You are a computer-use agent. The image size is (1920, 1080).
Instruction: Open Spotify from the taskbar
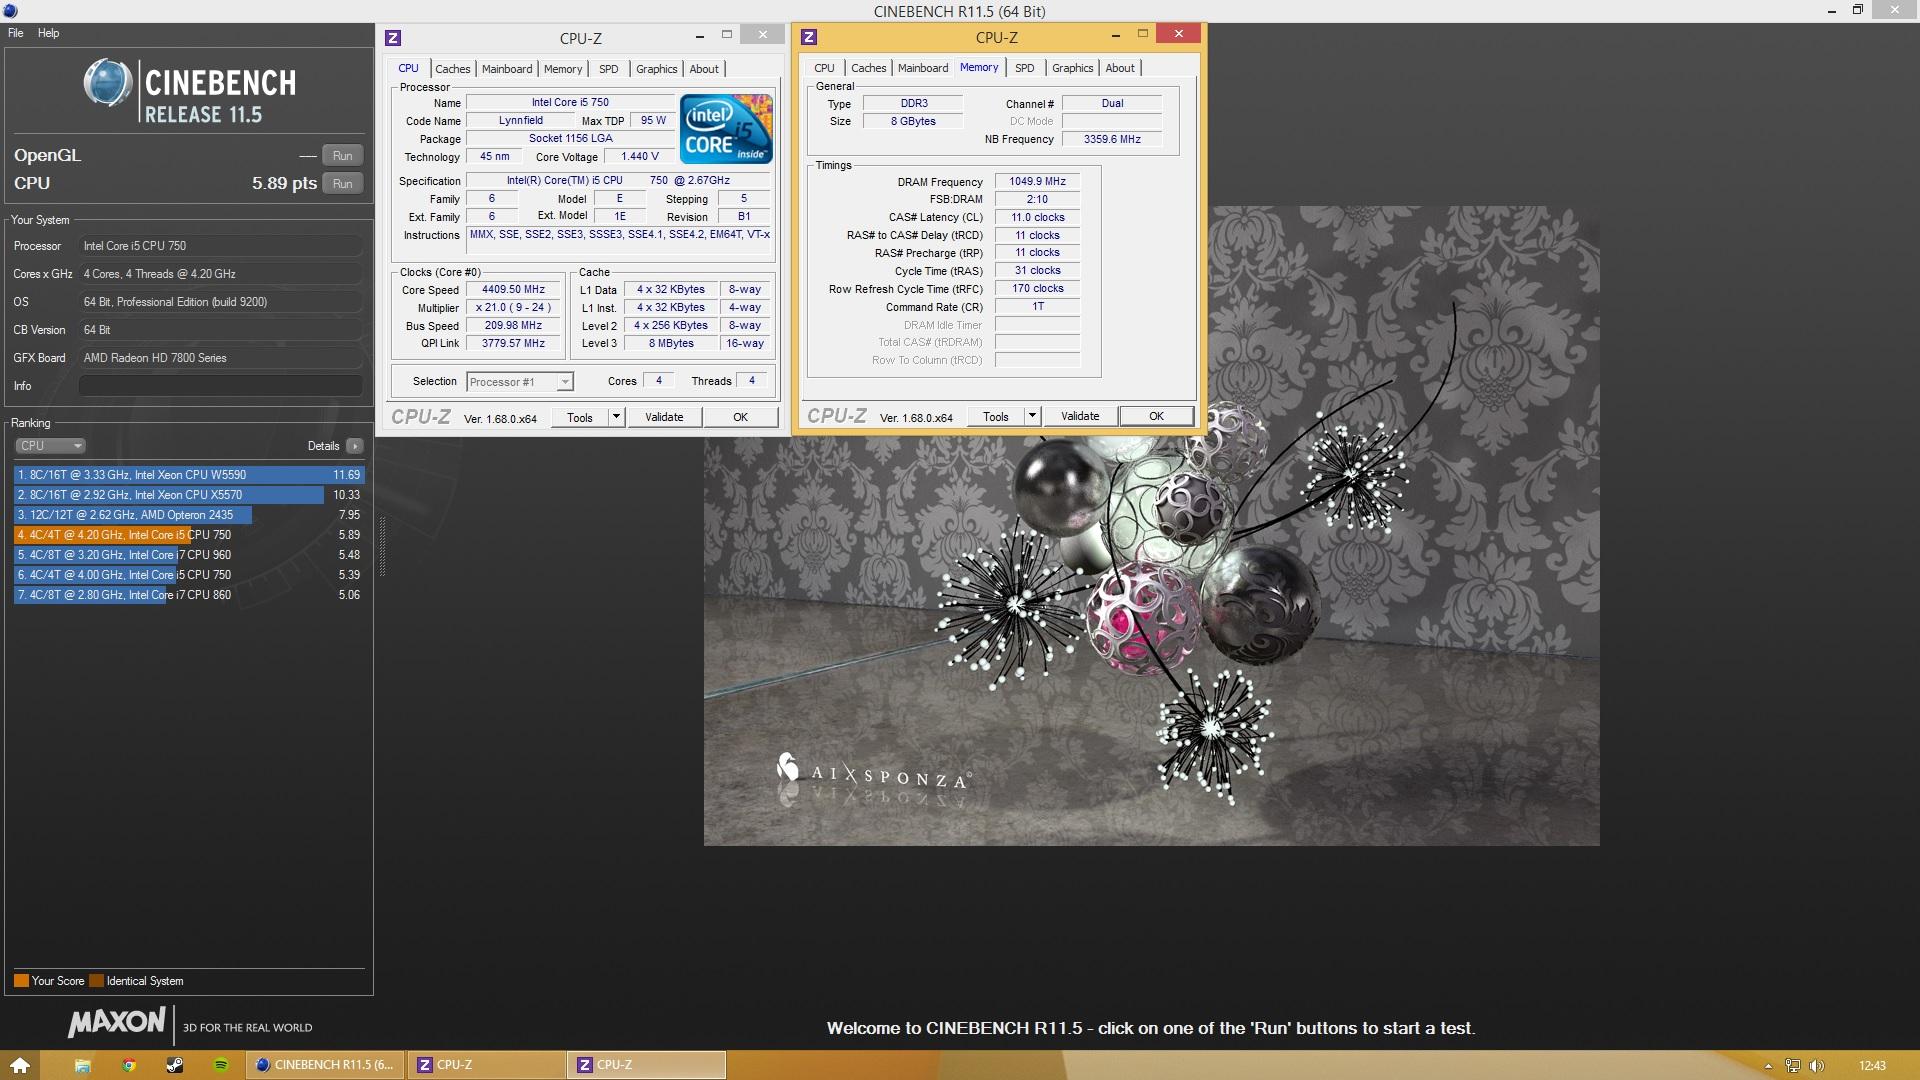221,1065
